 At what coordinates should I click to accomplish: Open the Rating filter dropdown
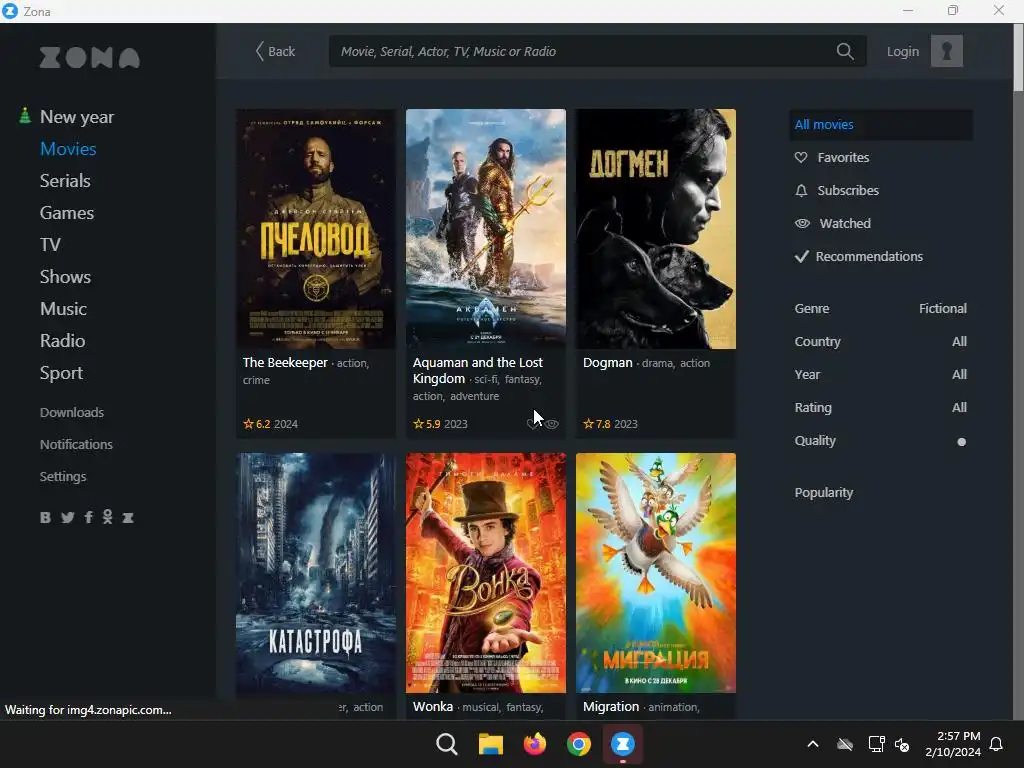880,408
